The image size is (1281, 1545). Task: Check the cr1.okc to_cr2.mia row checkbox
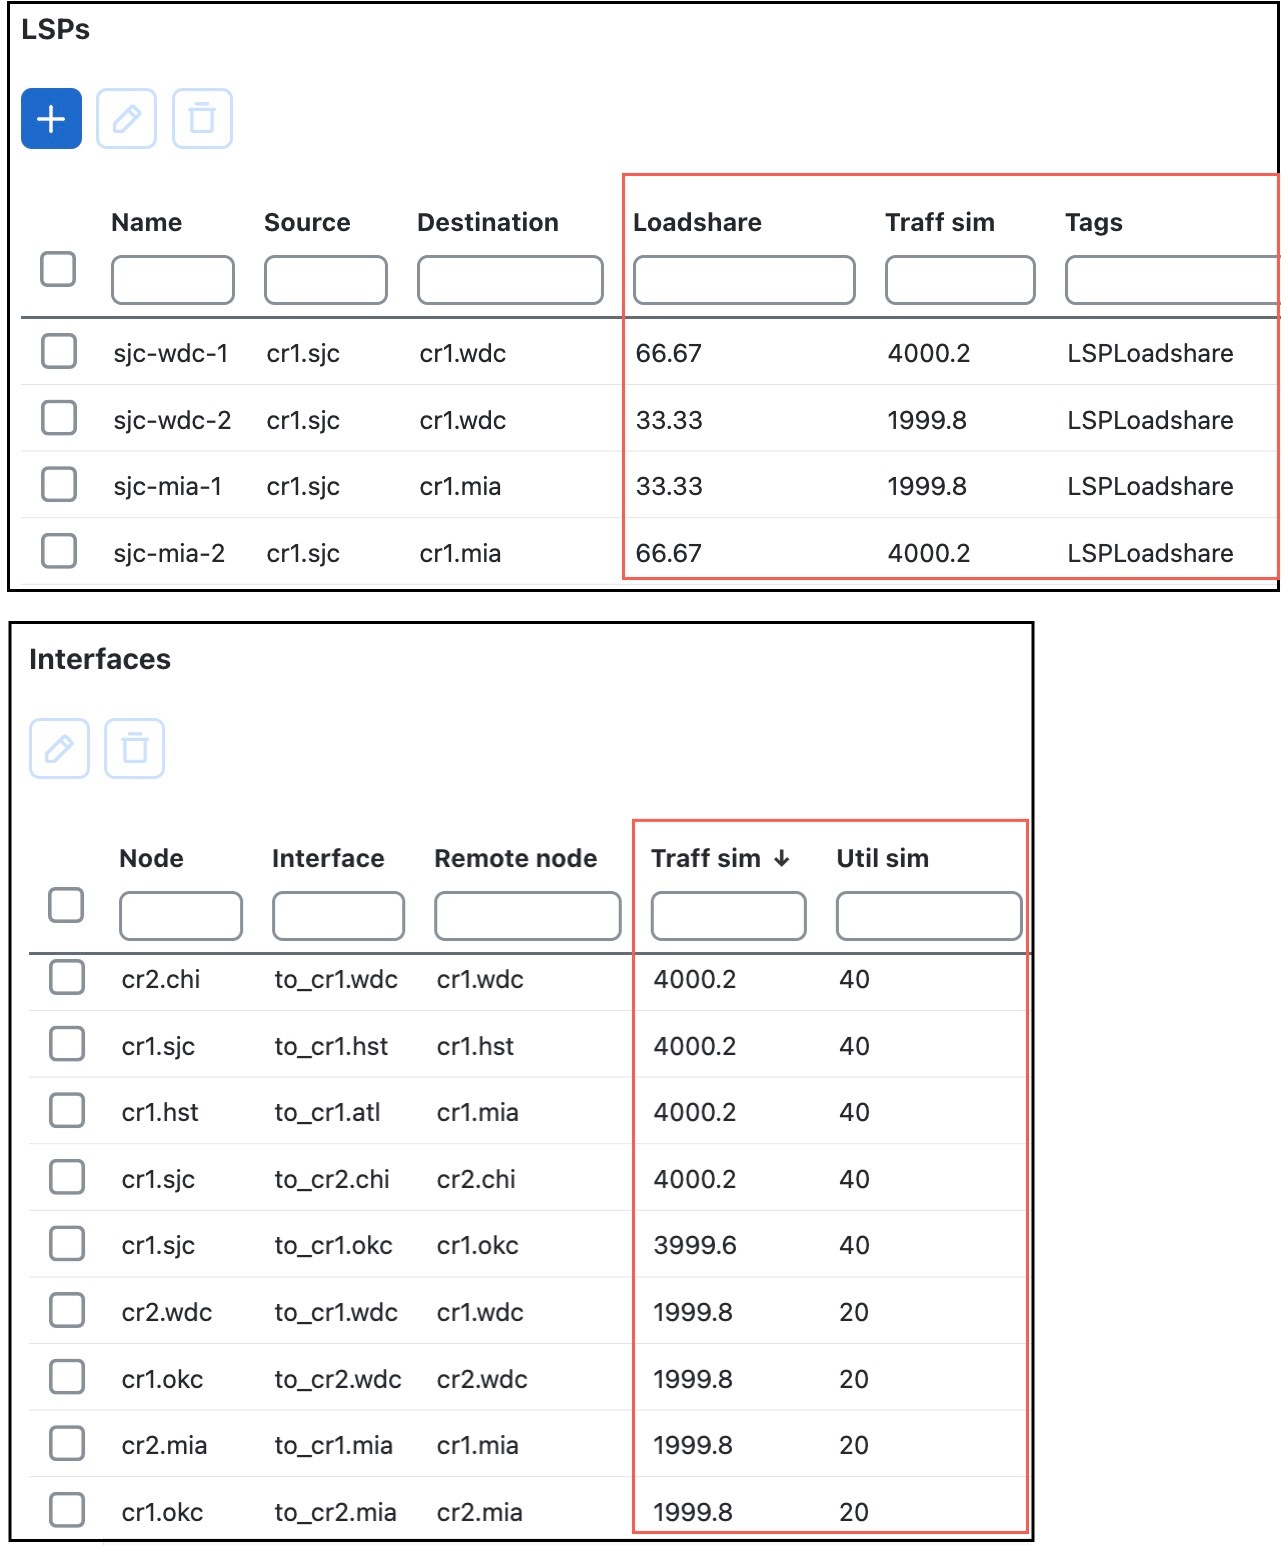click(x=66, y=1510)
